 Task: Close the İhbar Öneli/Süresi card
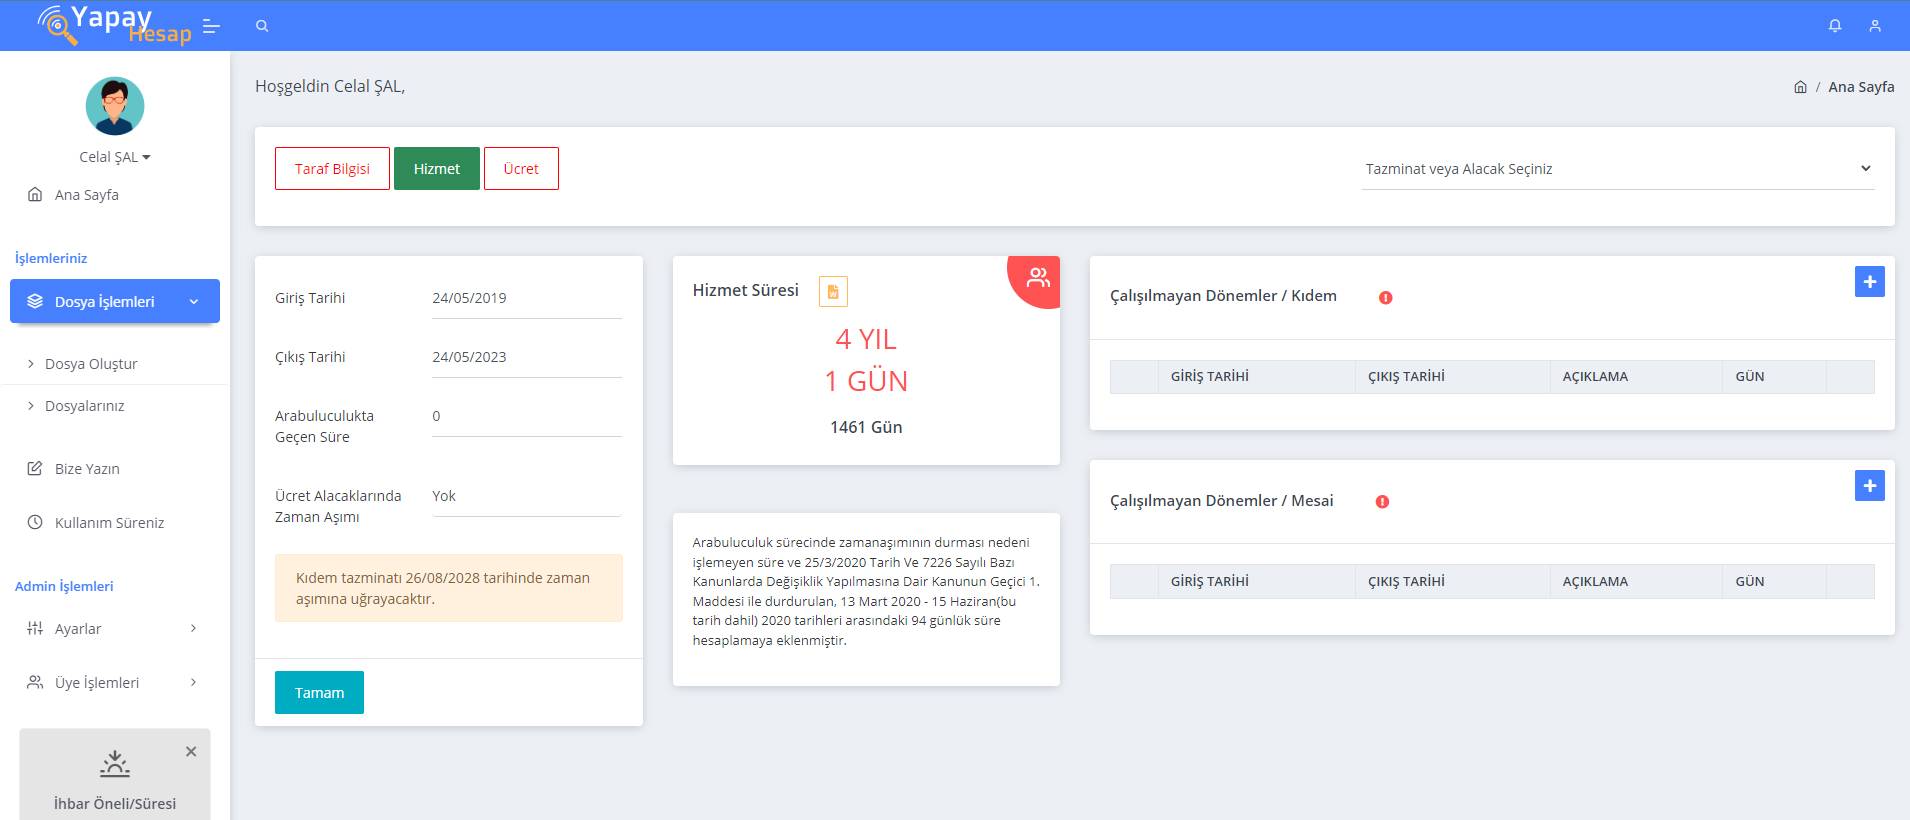[x=191, y=751]
